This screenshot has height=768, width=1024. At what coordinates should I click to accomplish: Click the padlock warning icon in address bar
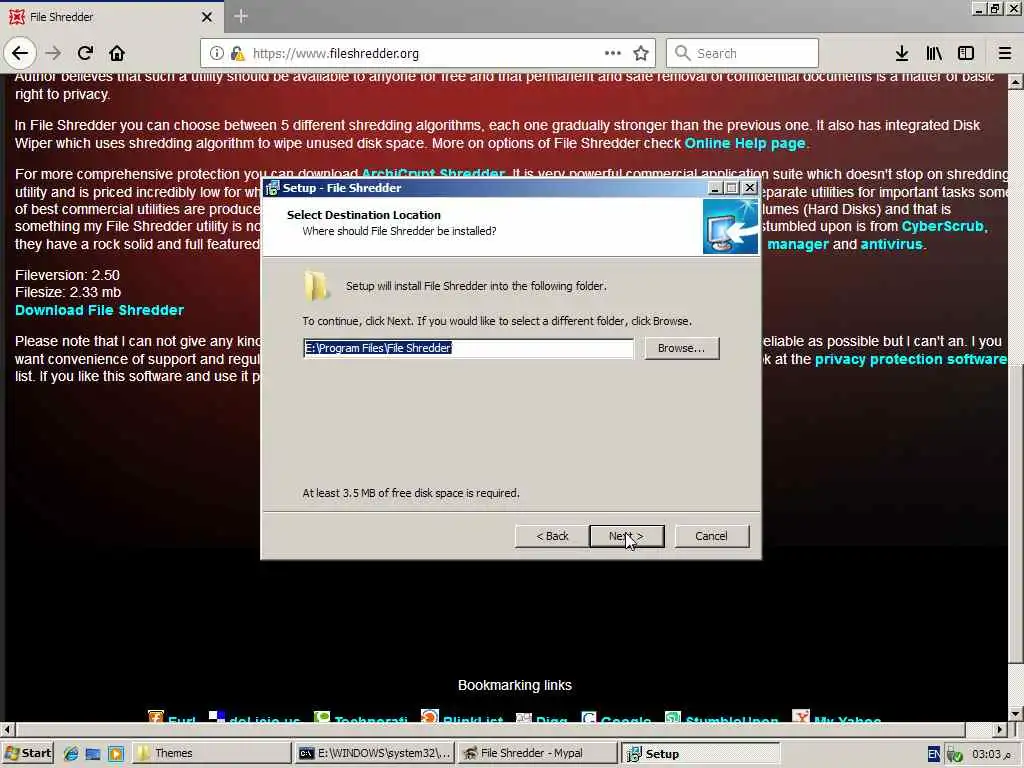[237, 54]
